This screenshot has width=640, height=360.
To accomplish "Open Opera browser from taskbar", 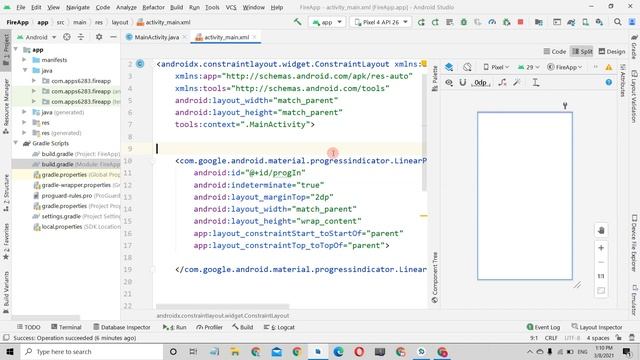I will click(359, 352).
